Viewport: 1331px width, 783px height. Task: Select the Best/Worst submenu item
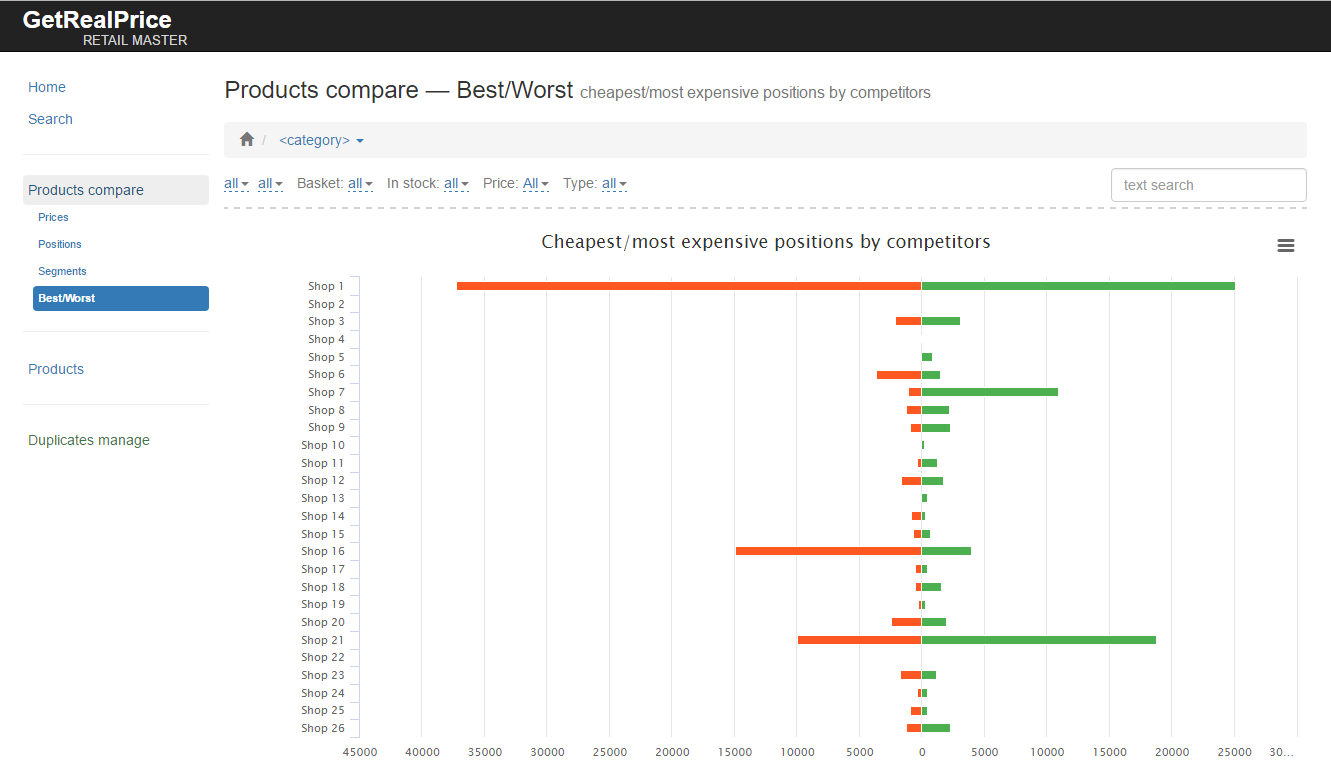[121, 298]
